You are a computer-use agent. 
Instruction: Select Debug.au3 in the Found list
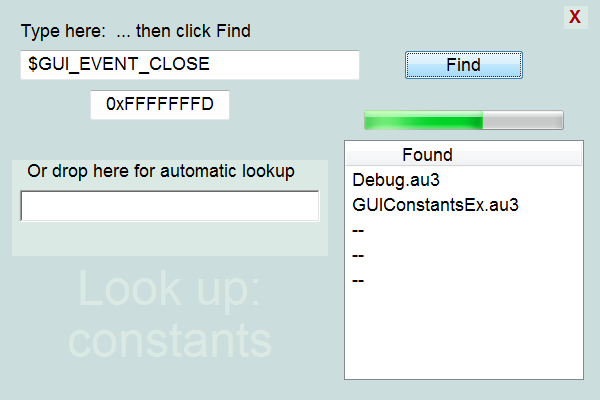pos(396,180)
